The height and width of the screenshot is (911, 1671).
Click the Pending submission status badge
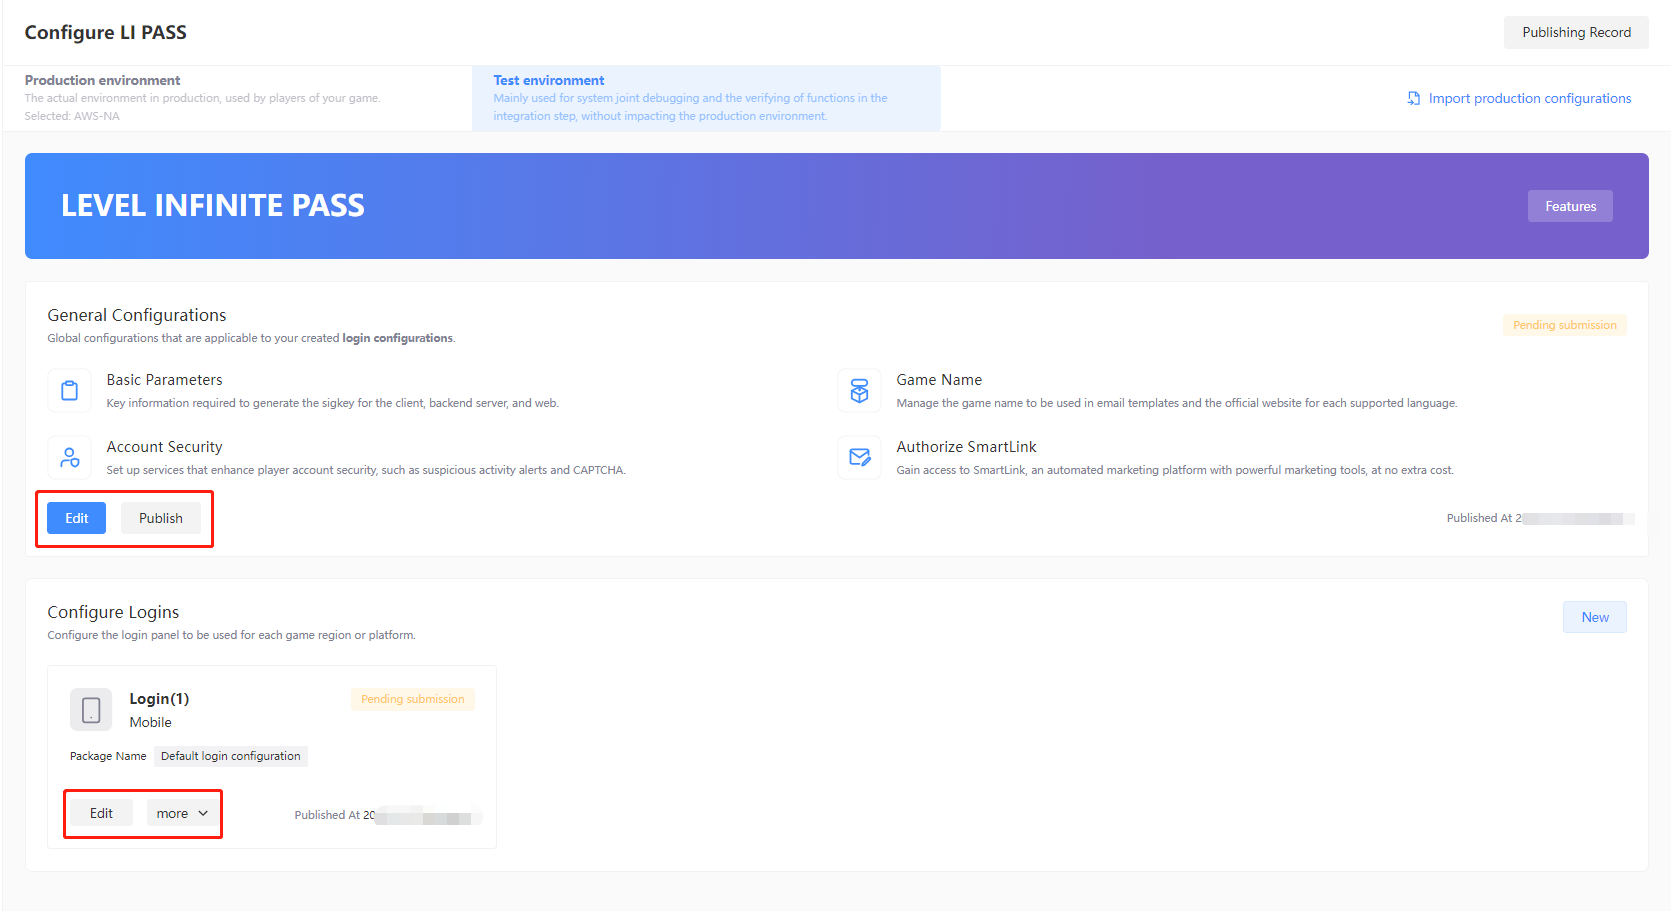click(1564, 324)
